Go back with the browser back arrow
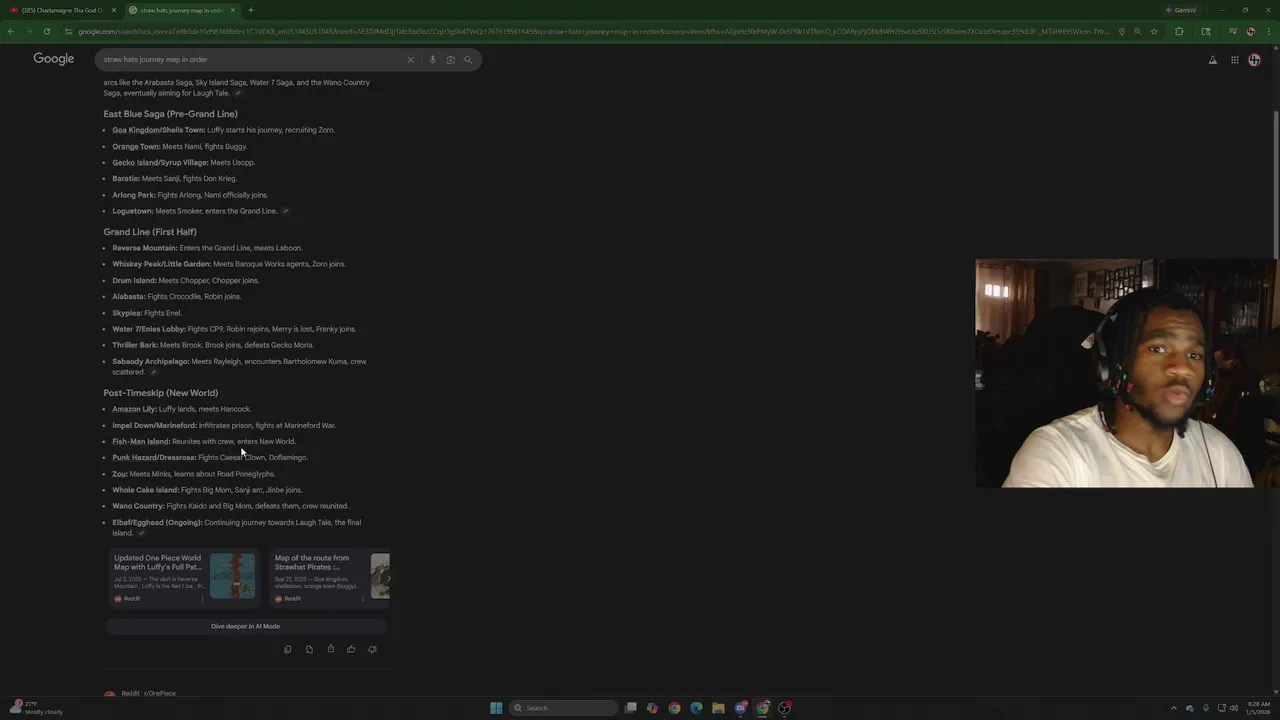The height and width of the screenshot is (720, 1280). [x=10, y=31]
